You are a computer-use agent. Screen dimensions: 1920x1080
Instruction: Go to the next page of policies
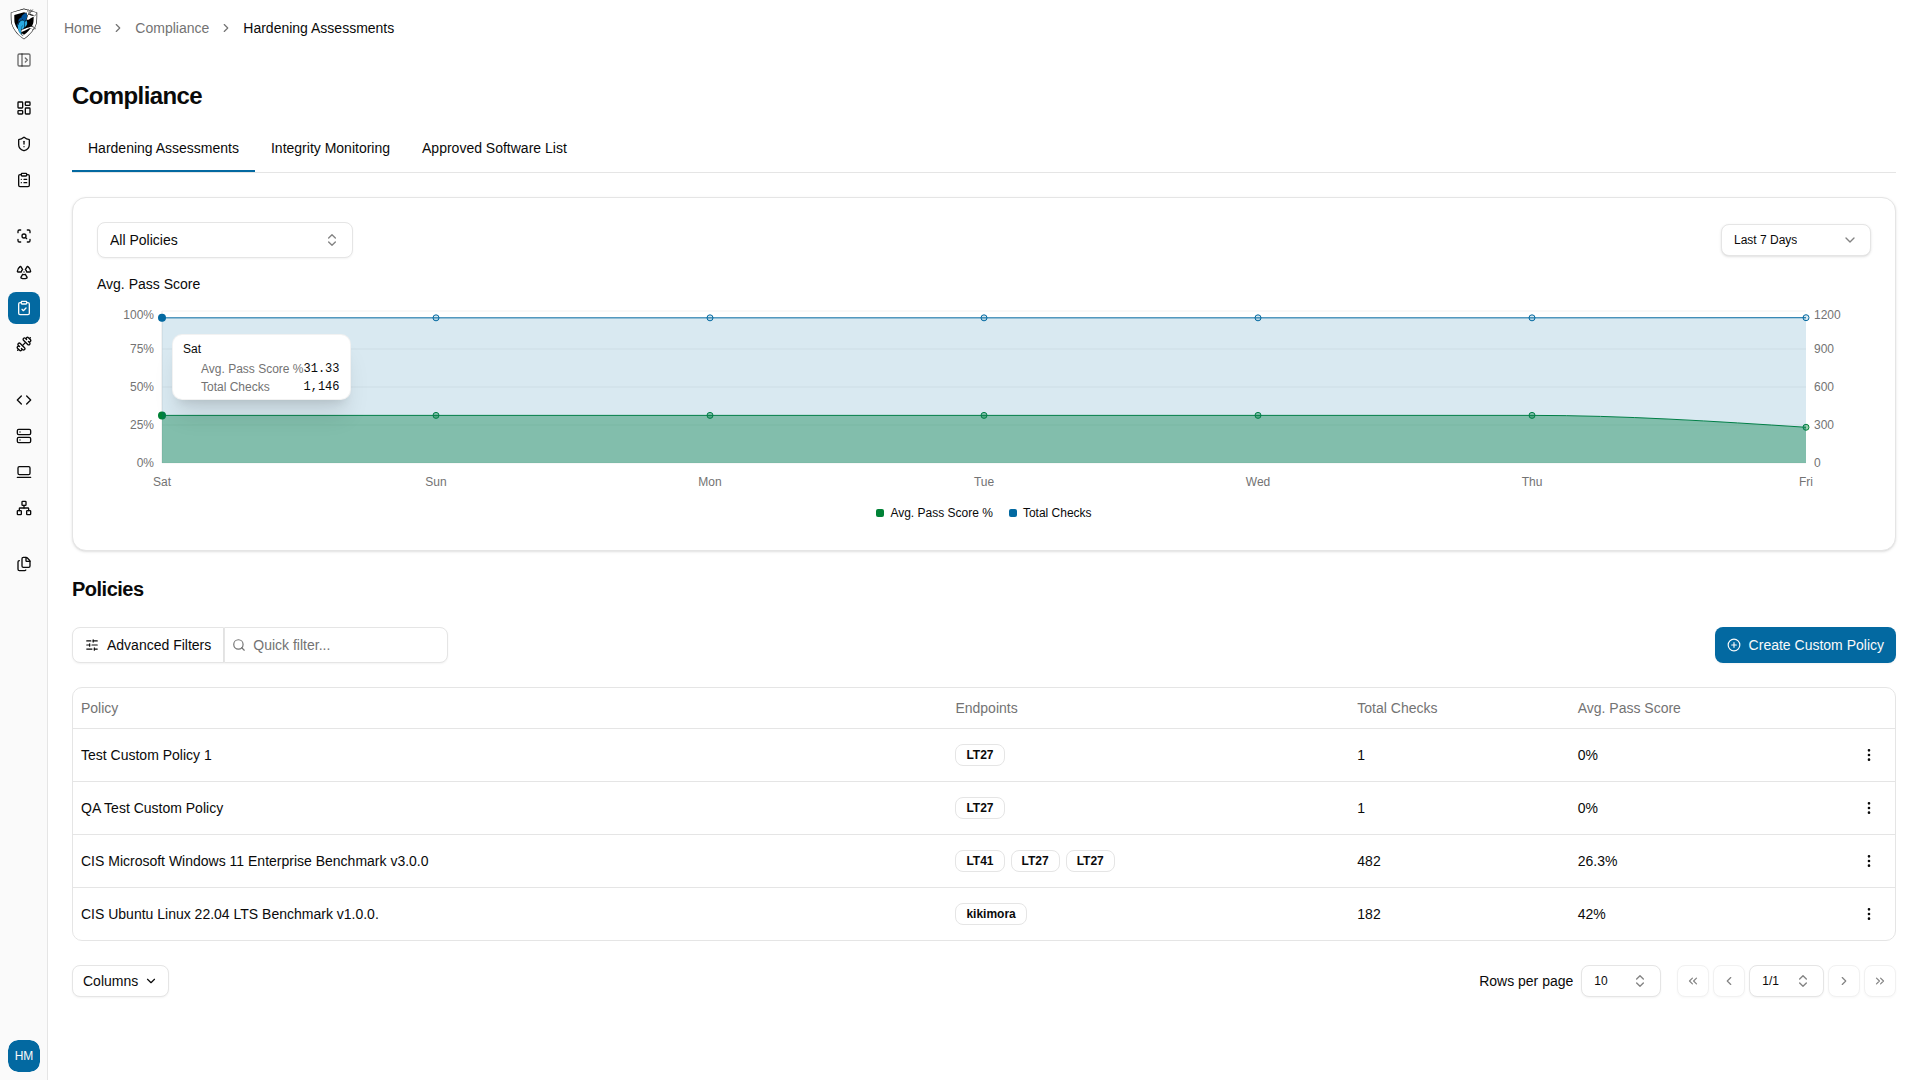click(x=1844, y=981)
